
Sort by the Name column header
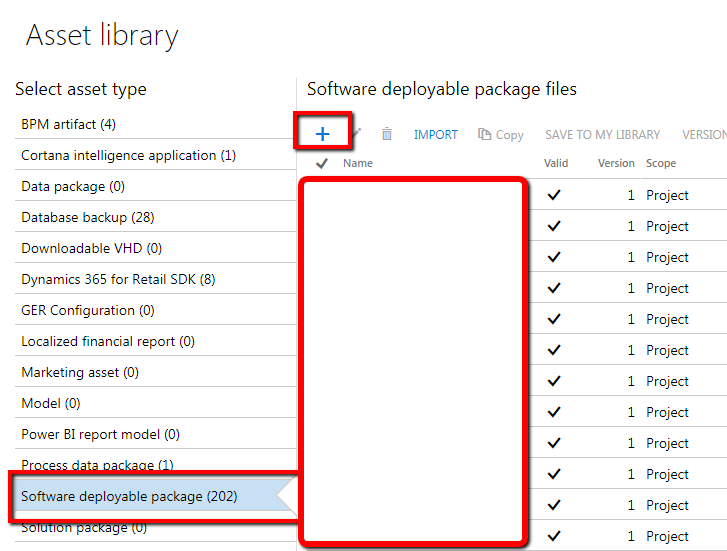[x=357, y=163]
